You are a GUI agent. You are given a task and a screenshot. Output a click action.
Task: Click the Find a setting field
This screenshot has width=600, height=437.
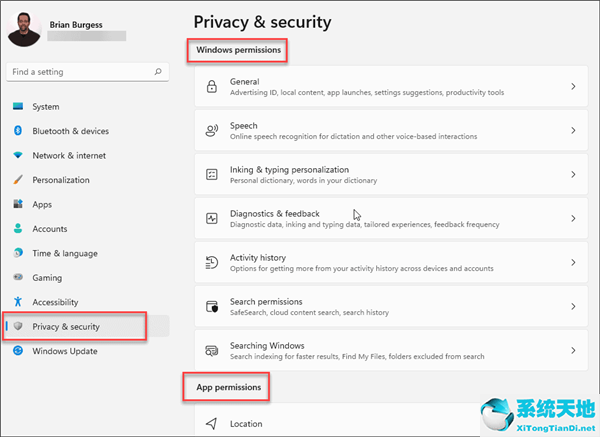(78, 72)
